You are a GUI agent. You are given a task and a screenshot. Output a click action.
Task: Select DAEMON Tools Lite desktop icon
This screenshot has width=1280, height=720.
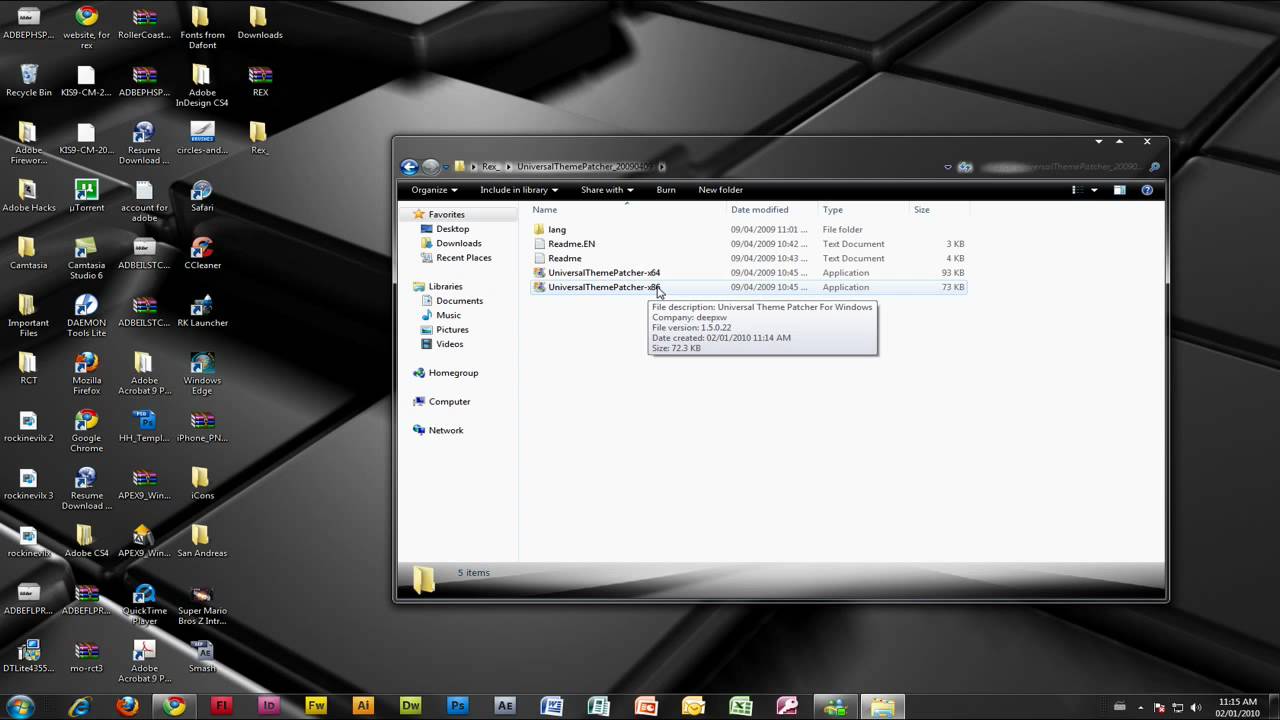(x=87, y=316)
